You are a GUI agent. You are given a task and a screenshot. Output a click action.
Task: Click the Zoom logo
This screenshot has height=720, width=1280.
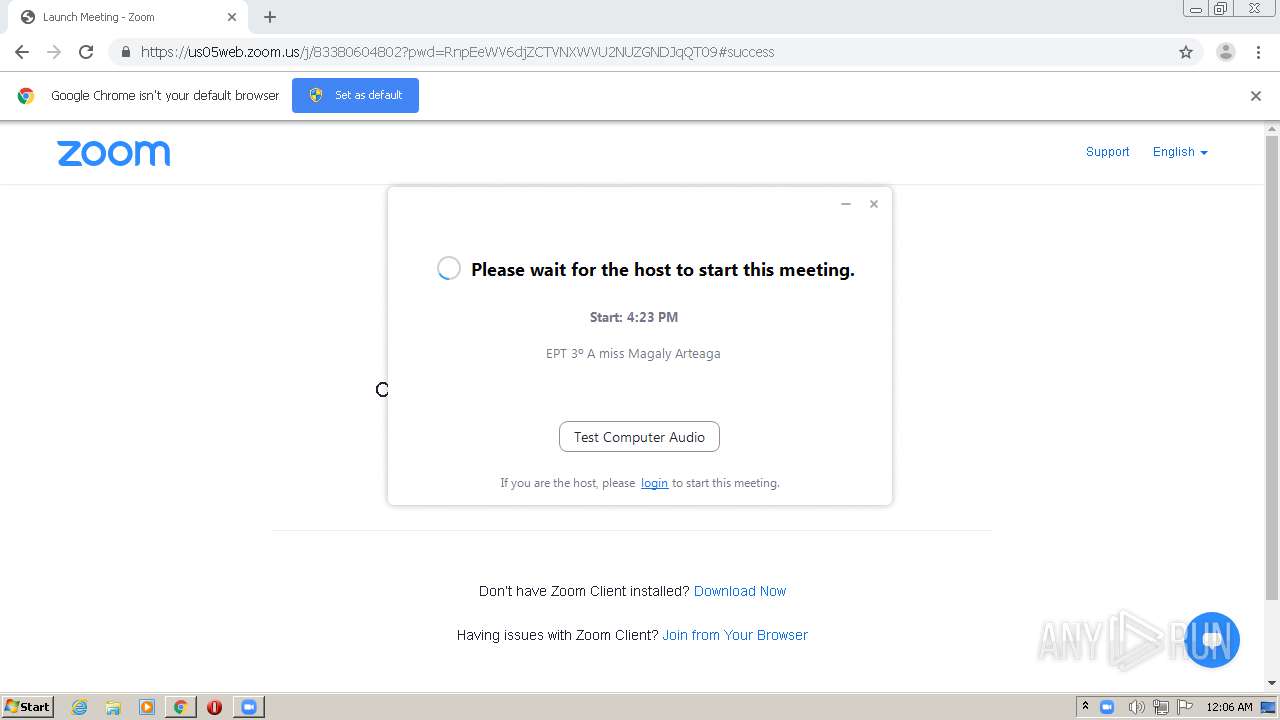(114, 153)
